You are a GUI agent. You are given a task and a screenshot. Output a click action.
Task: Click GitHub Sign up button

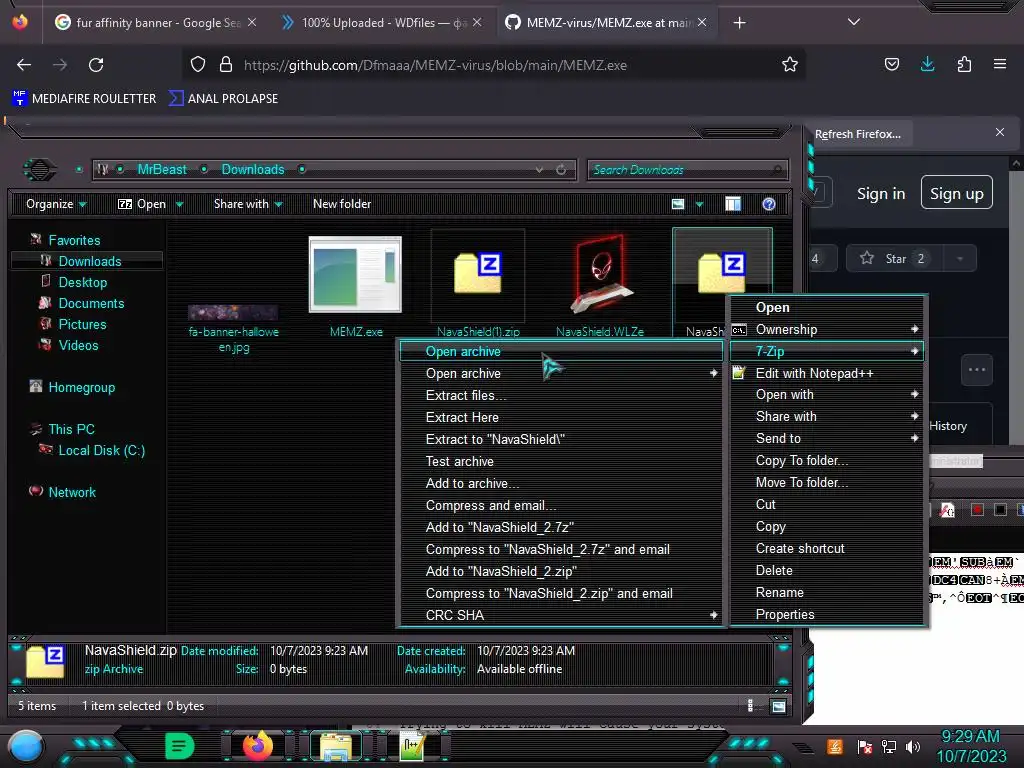[x=956, y=193]
